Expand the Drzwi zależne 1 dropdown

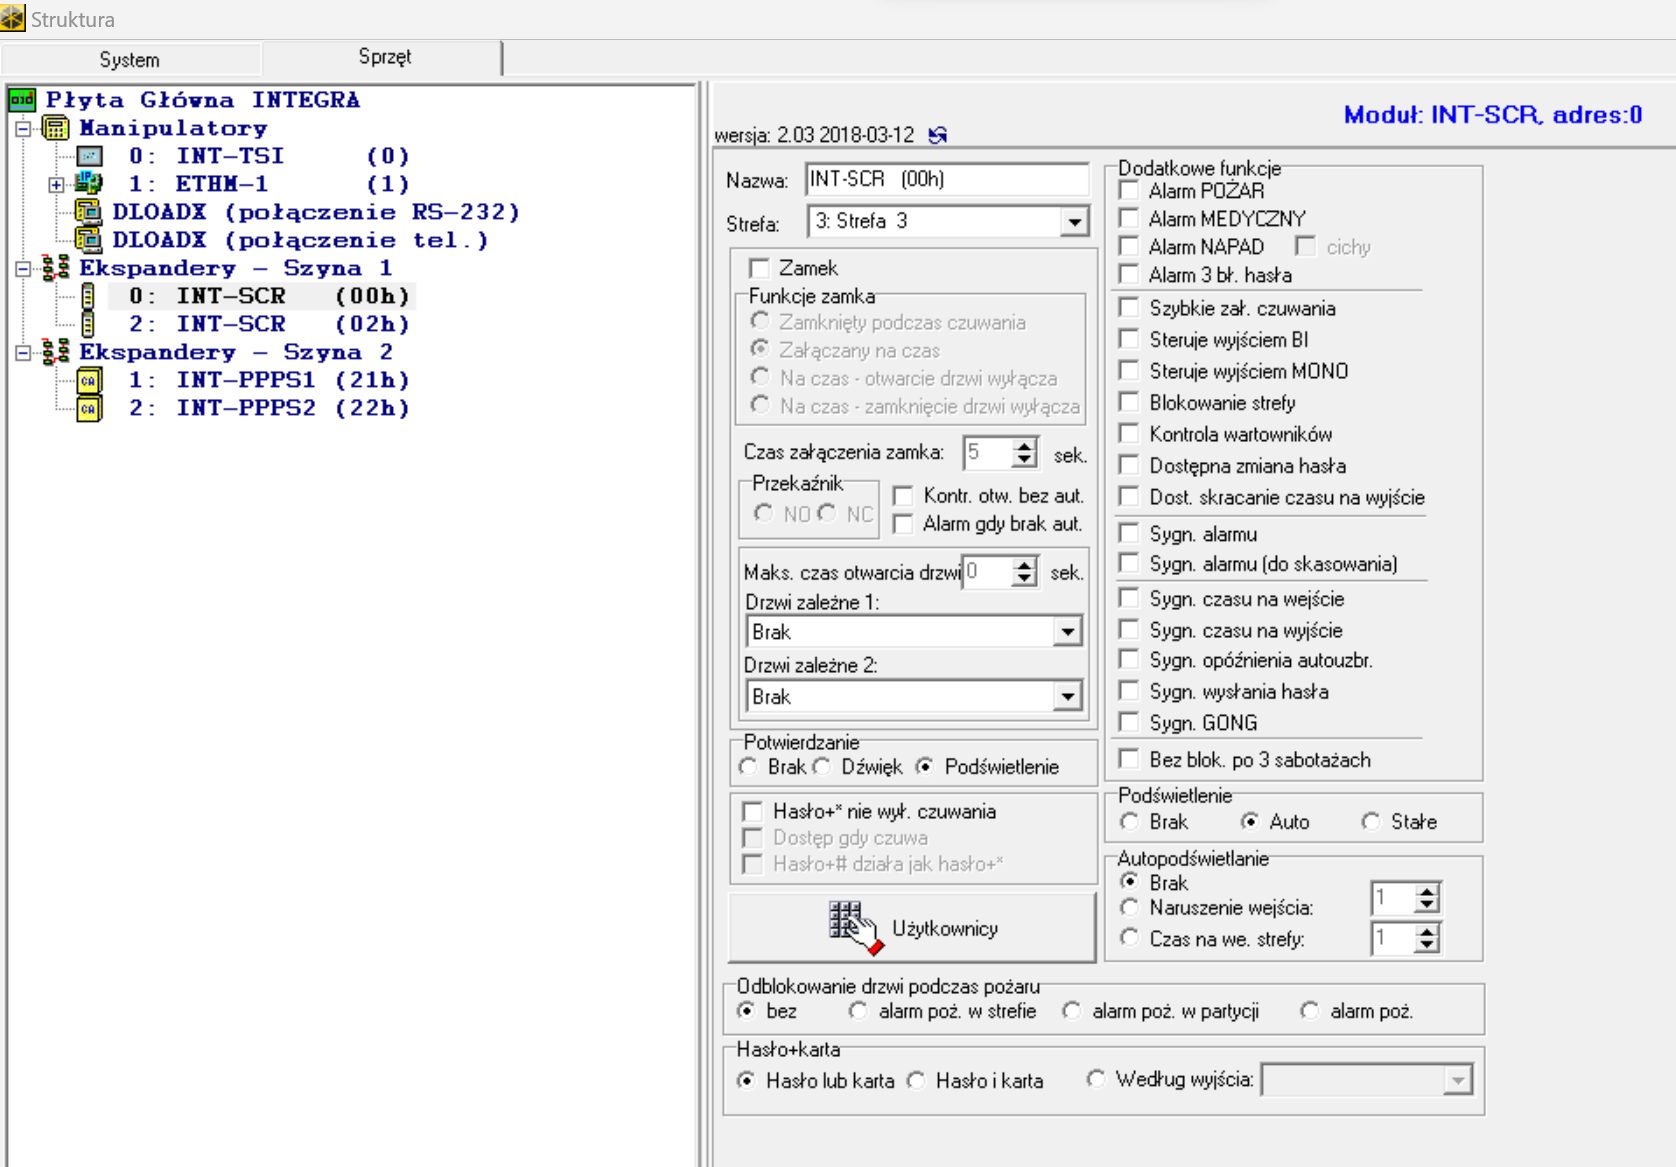1067,632
